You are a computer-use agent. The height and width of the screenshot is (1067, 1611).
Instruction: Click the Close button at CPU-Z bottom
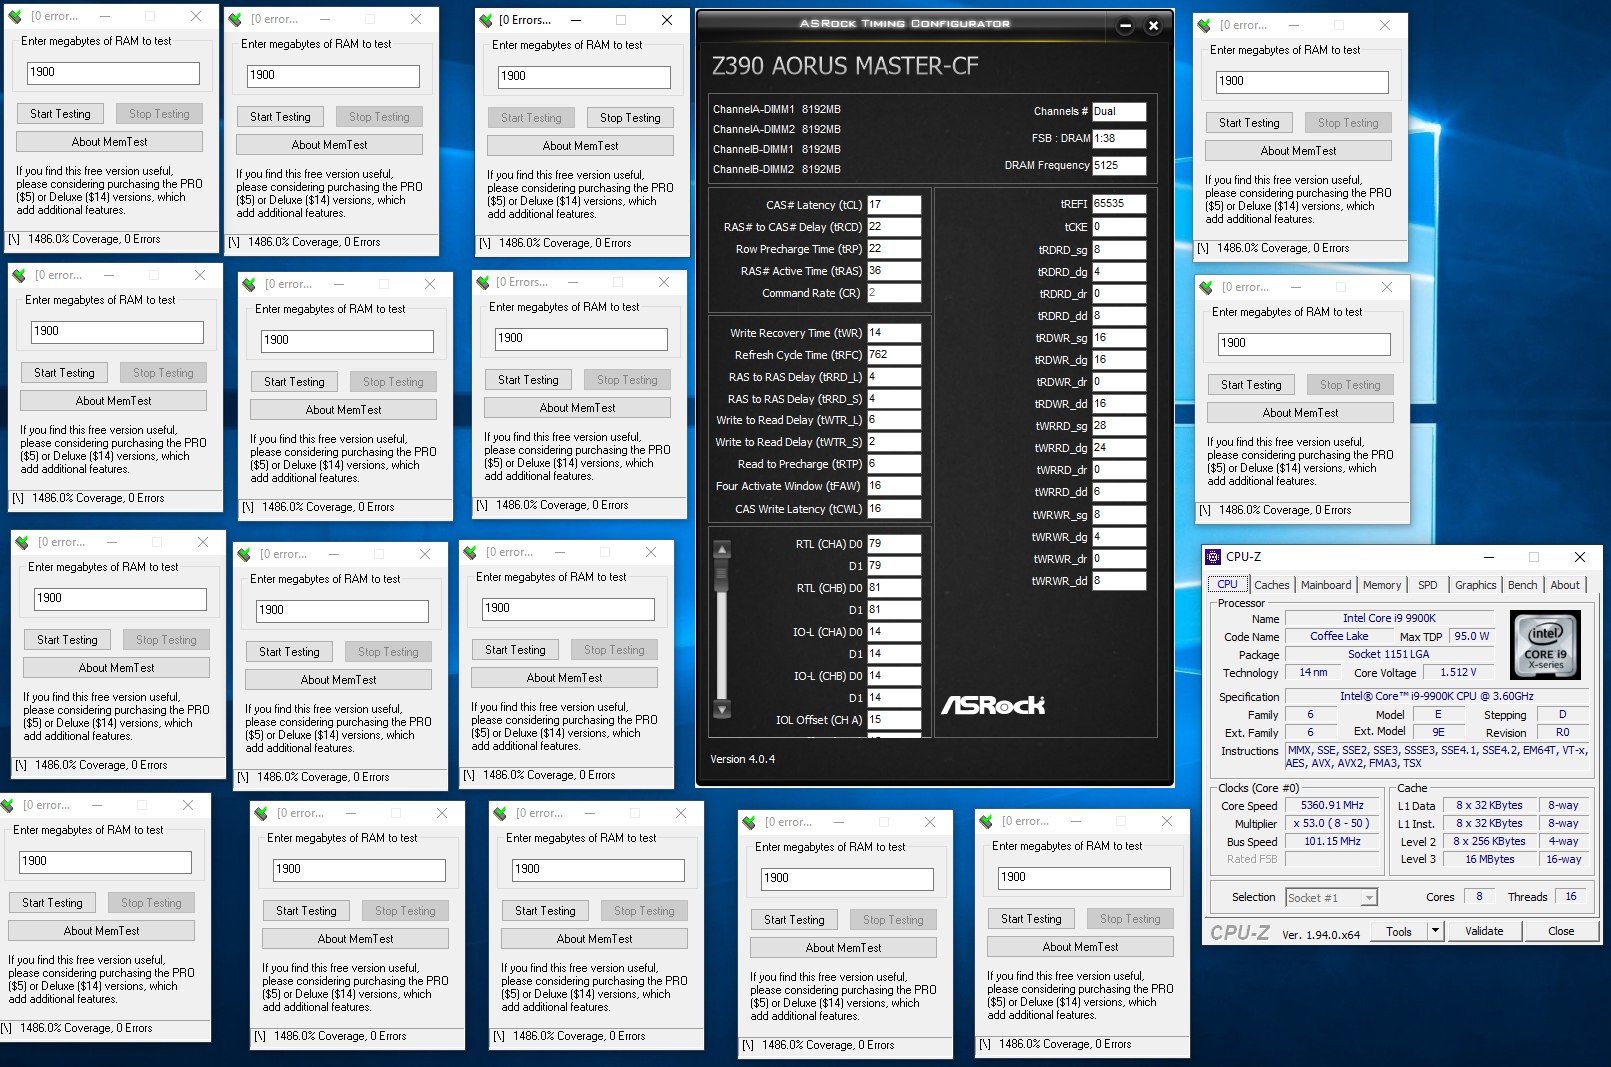point(1560,931)
